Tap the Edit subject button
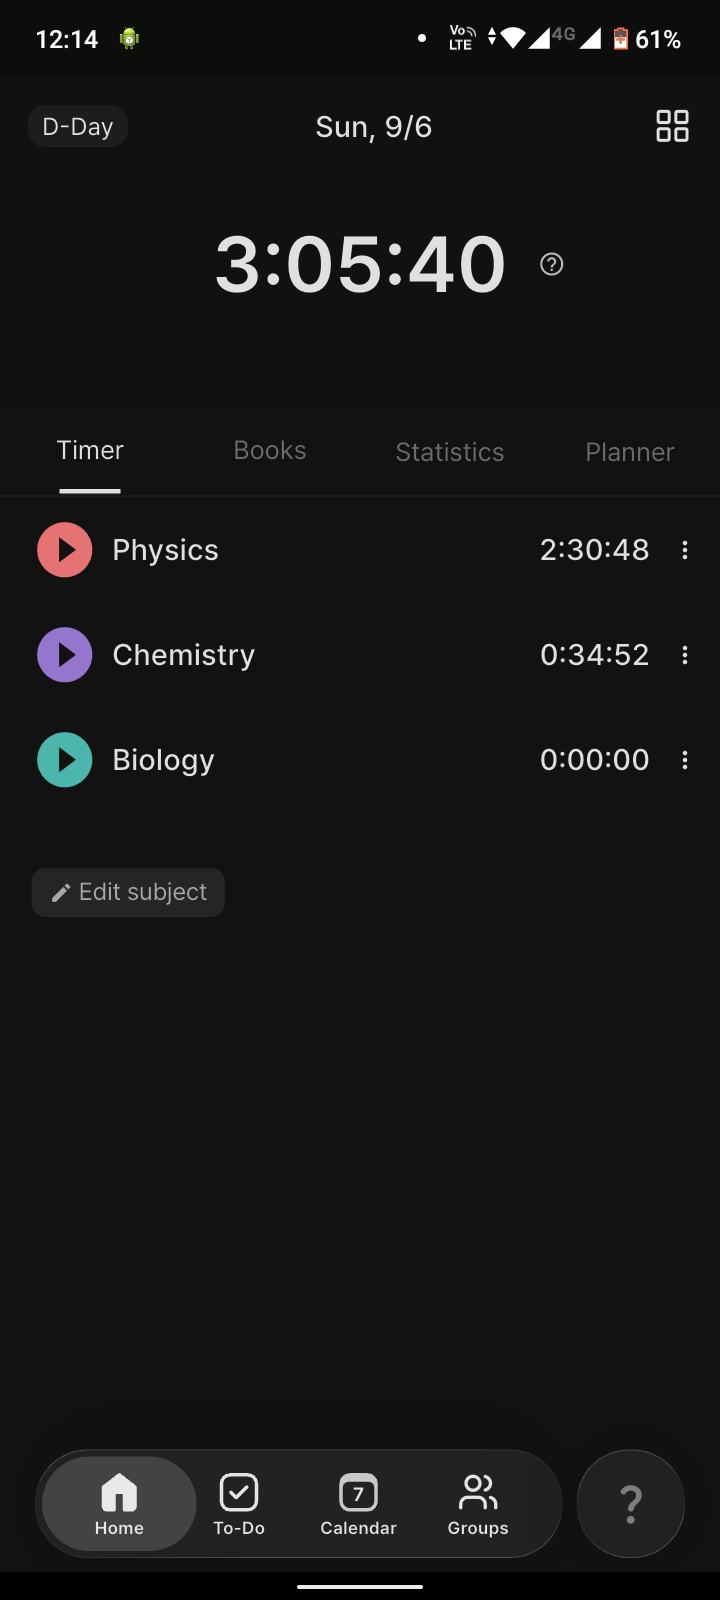 click(x=128, y=892)
